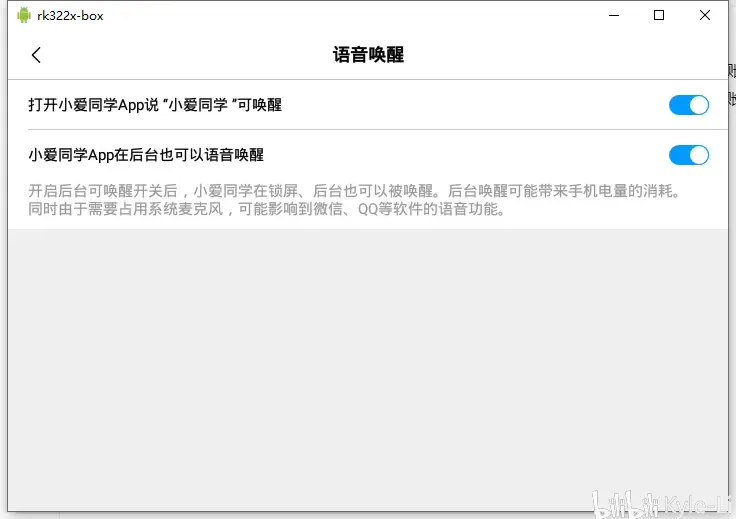Minimize the rk322x-box window
The width and height of the screenshot is (736, 519).
coord(614,15)
